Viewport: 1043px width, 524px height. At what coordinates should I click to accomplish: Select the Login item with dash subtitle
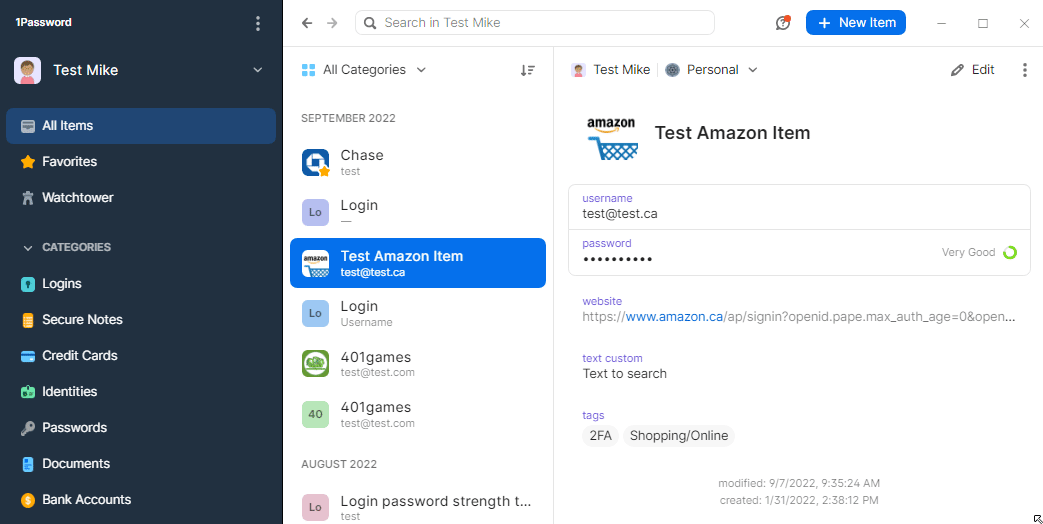point(418,213)
